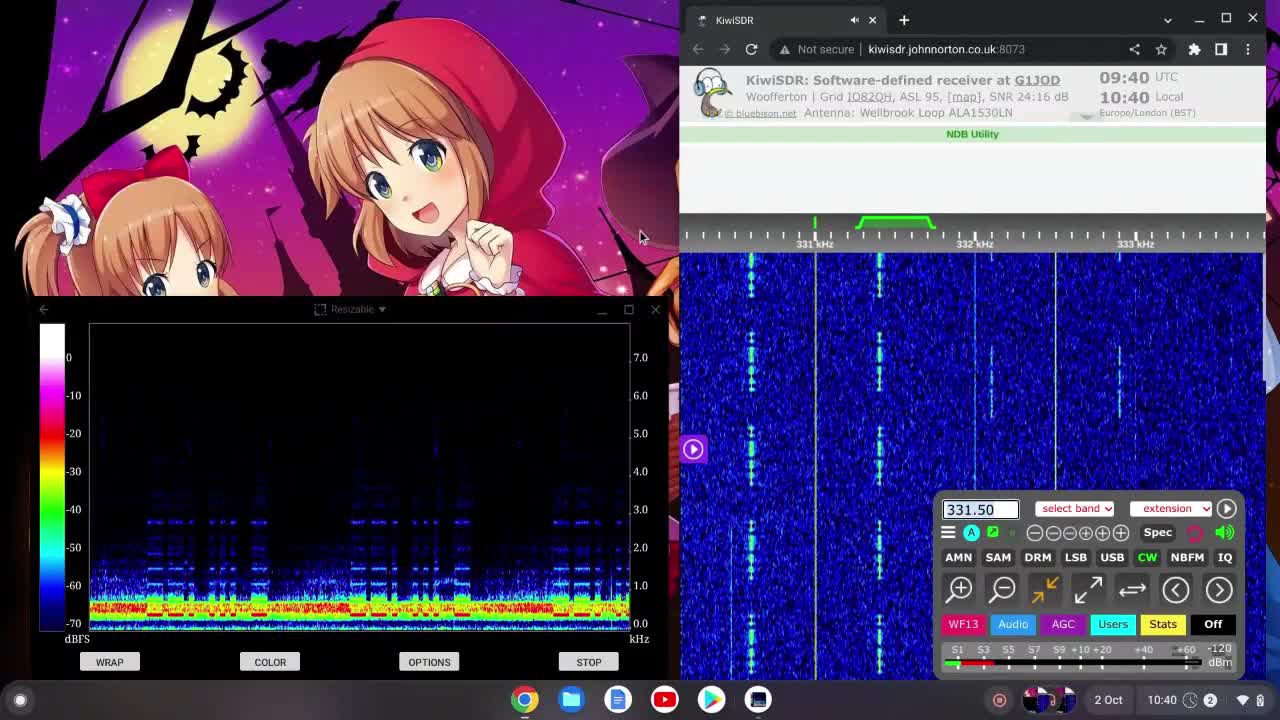Switch to the Stats tab
Viewport: 1280px width, 720px height.
(1163, 624)
